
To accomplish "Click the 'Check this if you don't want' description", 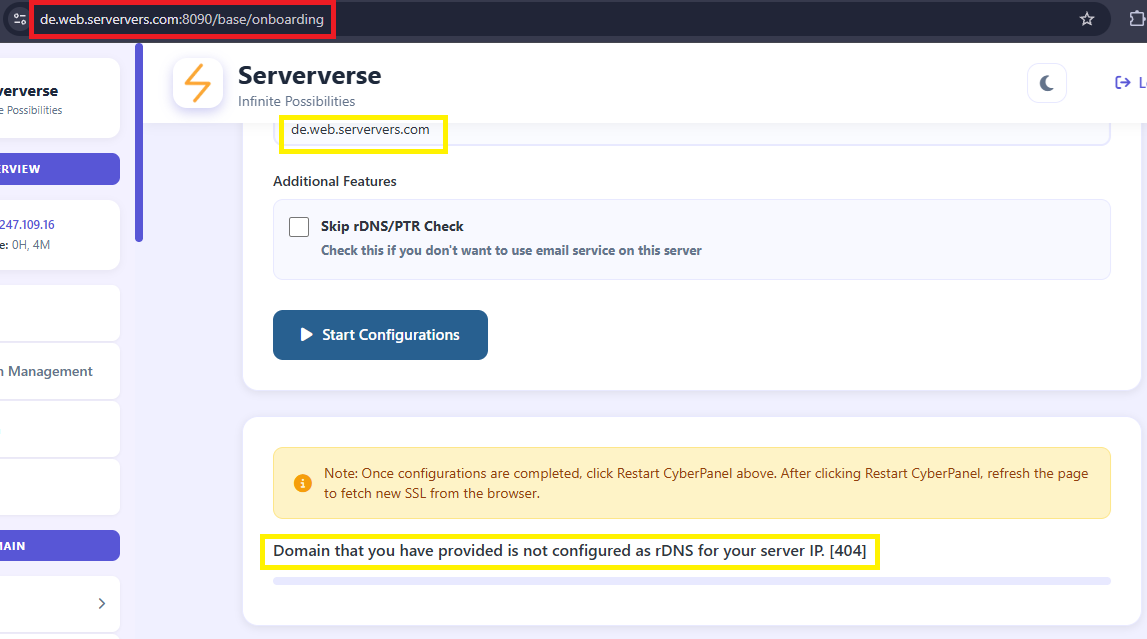I will click(x=511, y=251).
